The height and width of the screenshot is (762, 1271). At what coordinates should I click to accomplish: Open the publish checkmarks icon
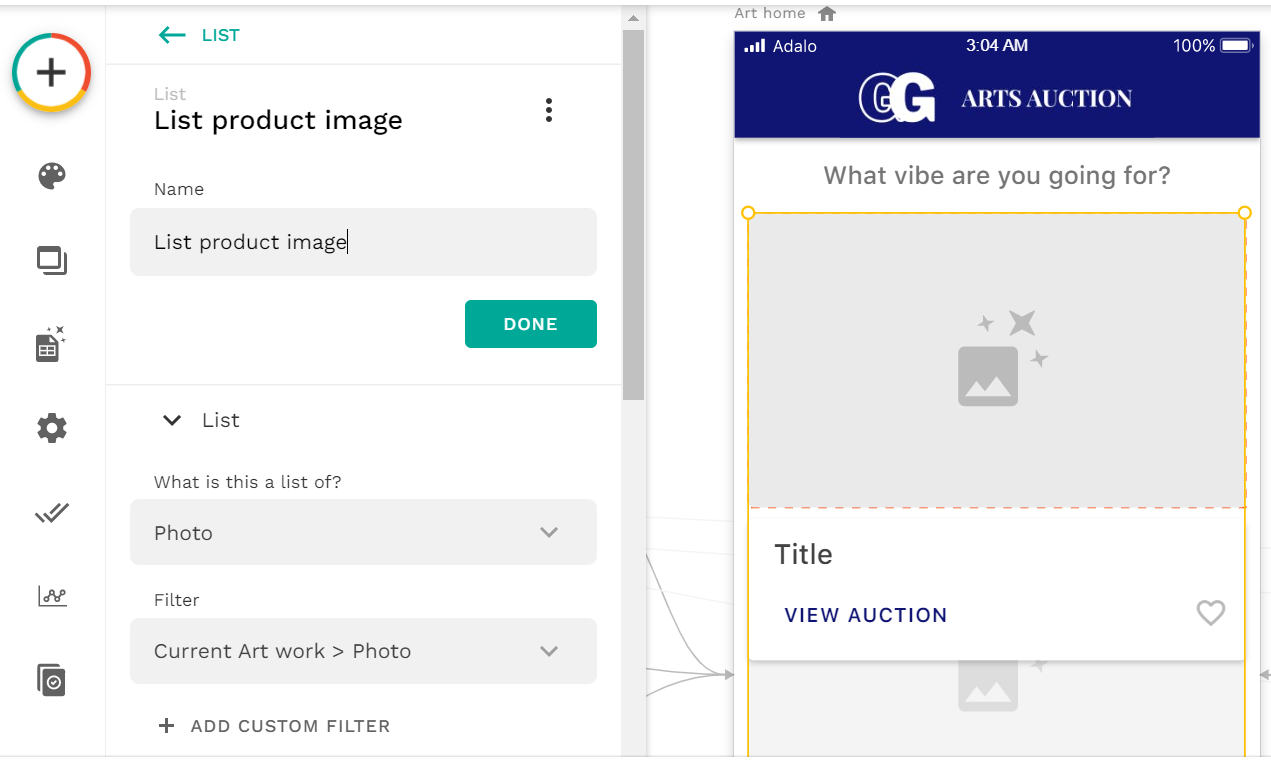[x=51, y=513]
